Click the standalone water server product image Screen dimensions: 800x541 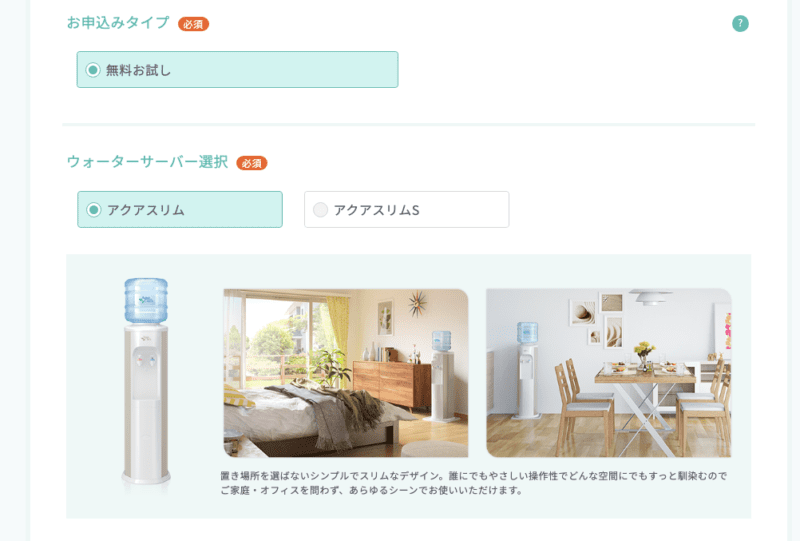click(146, 381)
